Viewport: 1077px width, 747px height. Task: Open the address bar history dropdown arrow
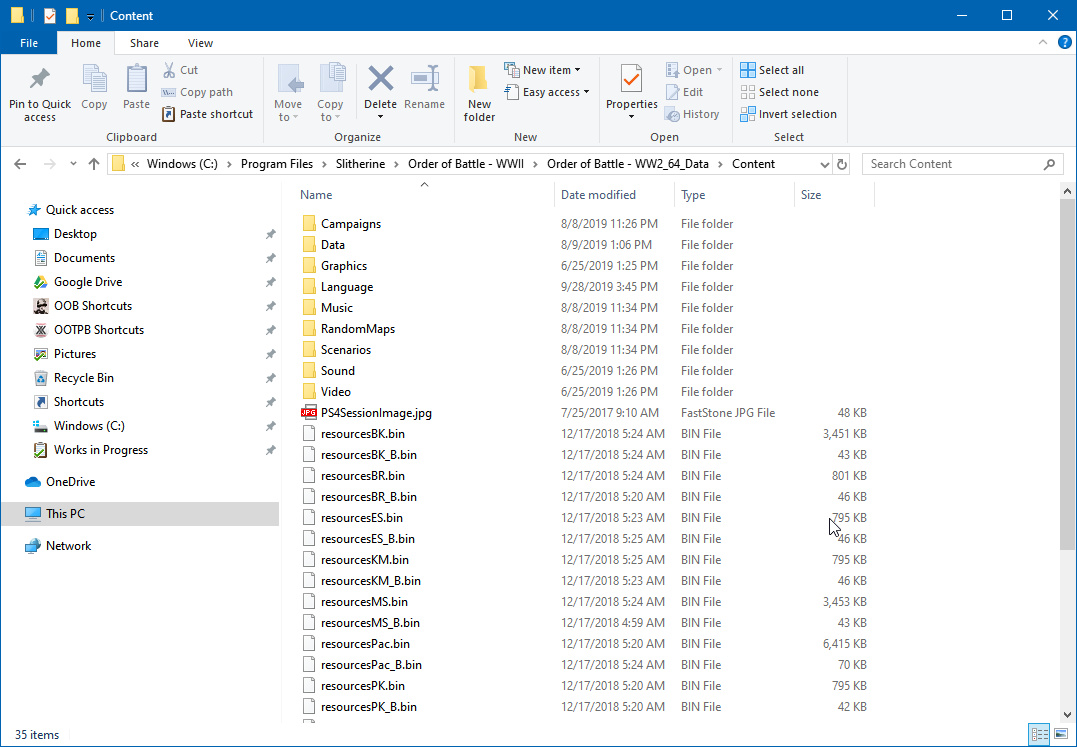coord(824,164)
